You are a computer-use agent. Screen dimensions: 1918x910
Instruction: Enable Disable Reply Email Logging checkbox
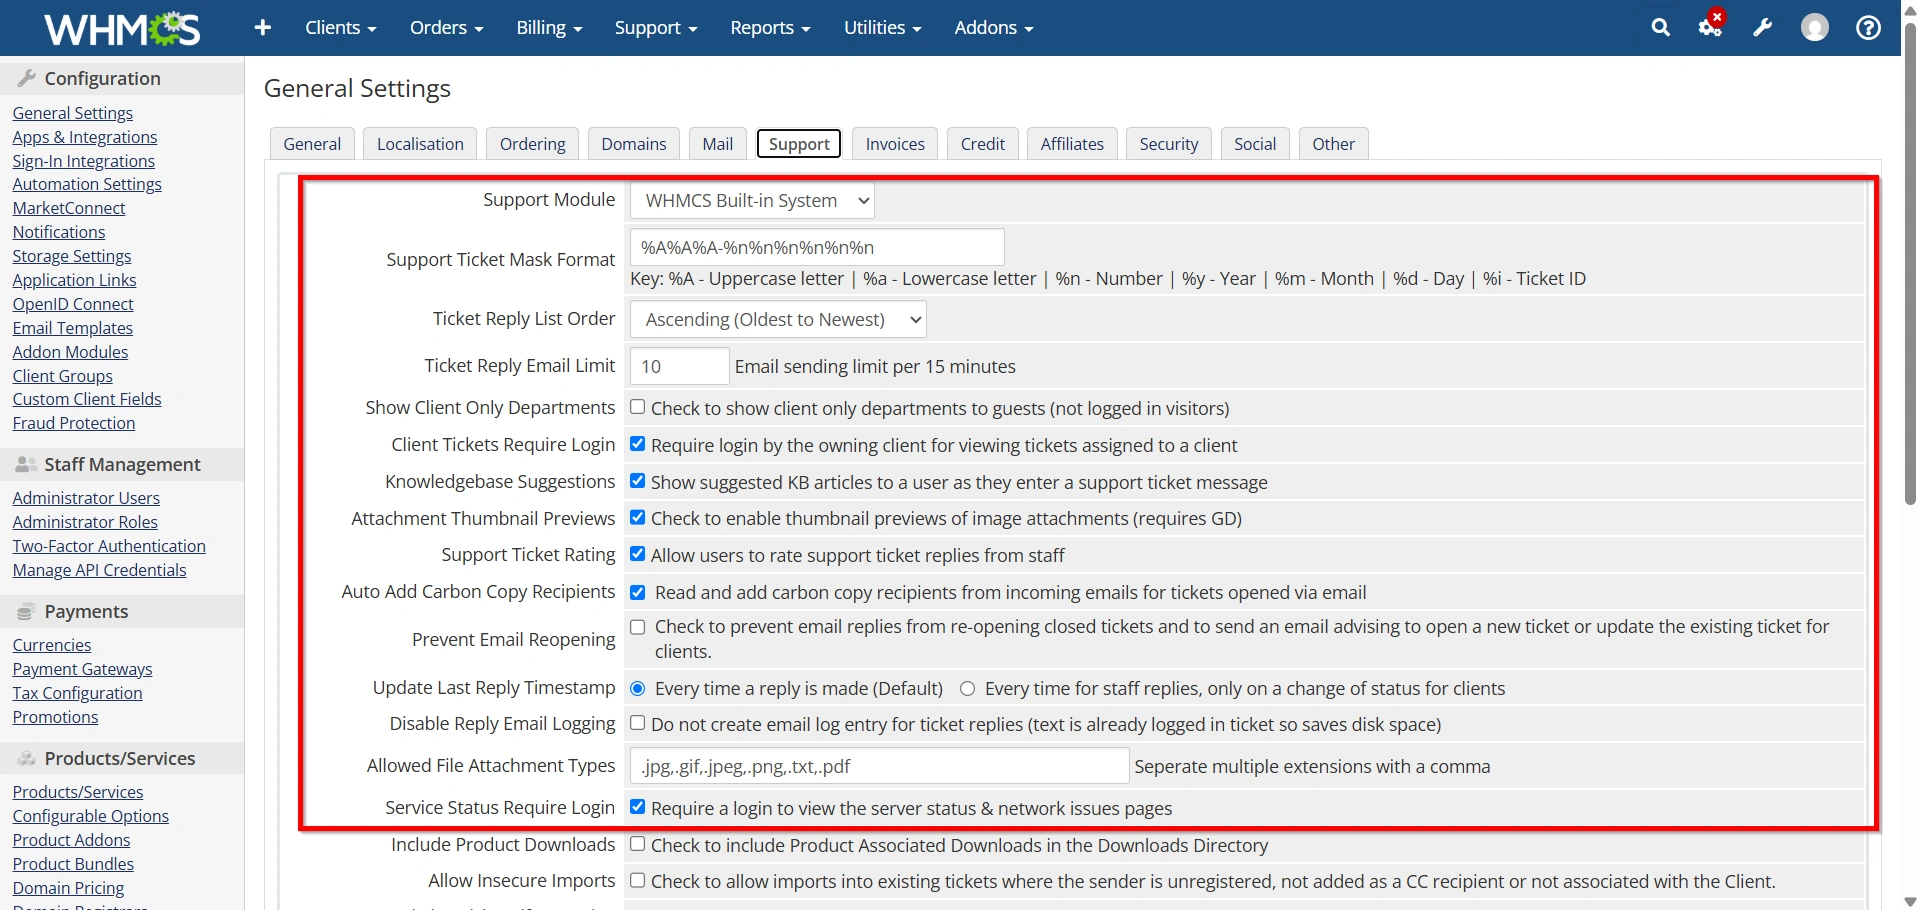637,723
